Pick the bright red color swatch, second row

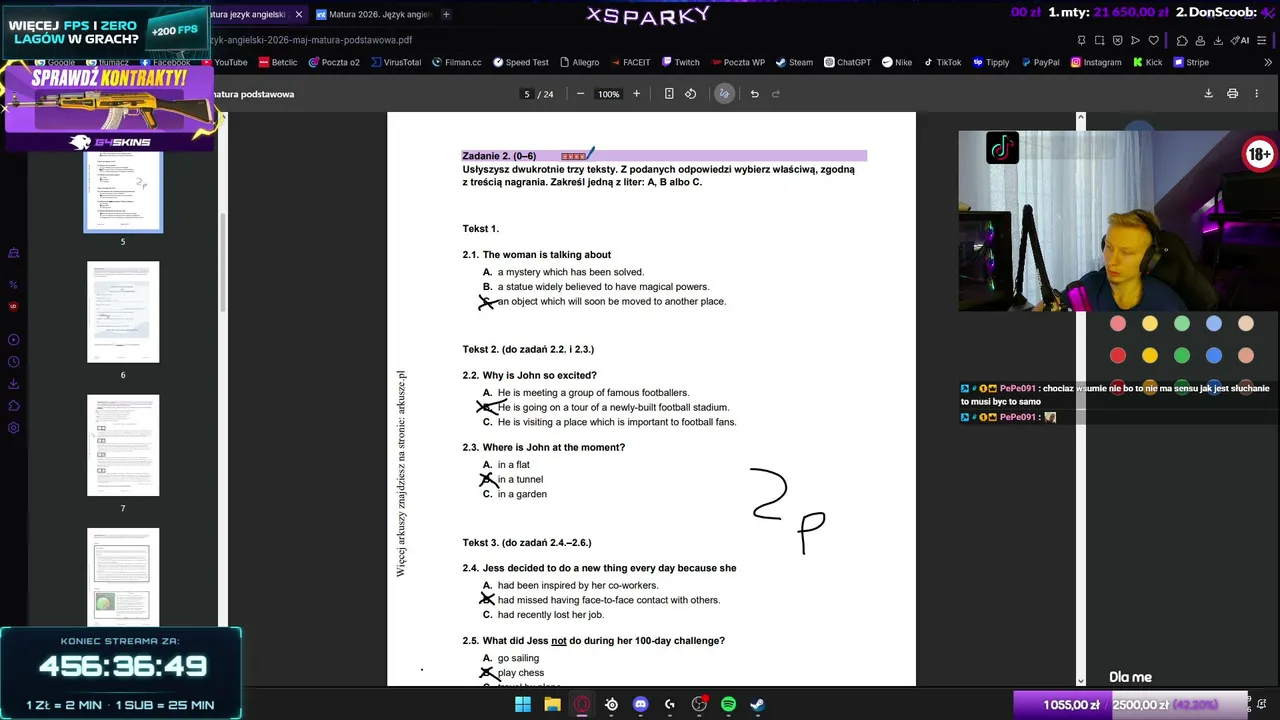(x=1118, y=355)
